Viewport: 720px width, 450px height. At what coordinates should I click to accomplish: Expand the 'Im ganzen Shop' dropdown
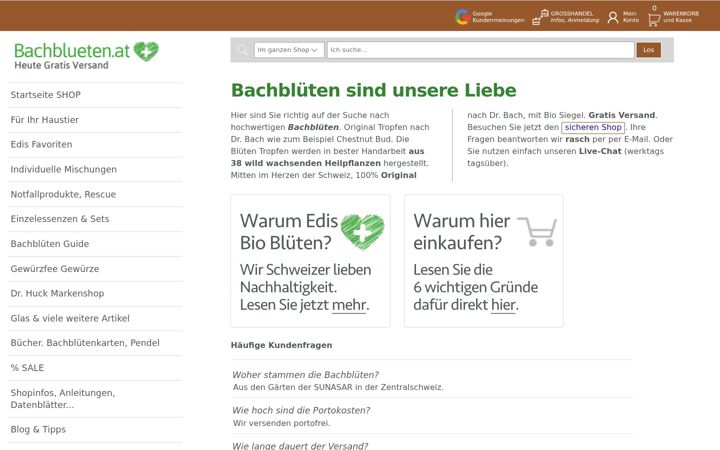point(289,50)
